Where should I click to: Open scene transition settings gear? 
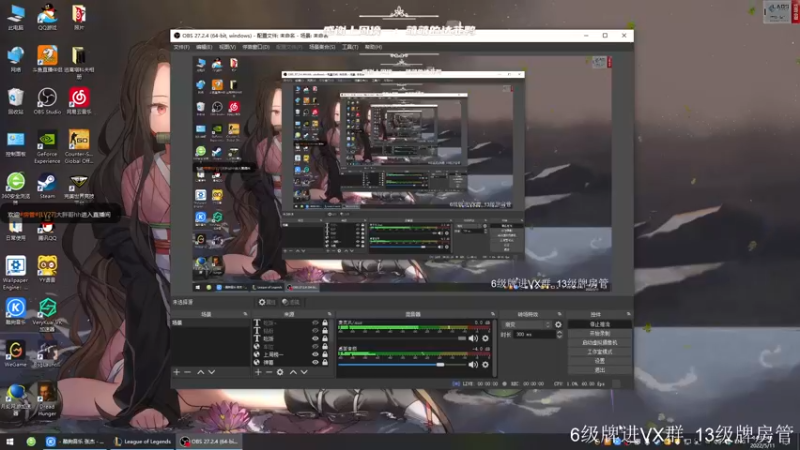click(558, 324)
